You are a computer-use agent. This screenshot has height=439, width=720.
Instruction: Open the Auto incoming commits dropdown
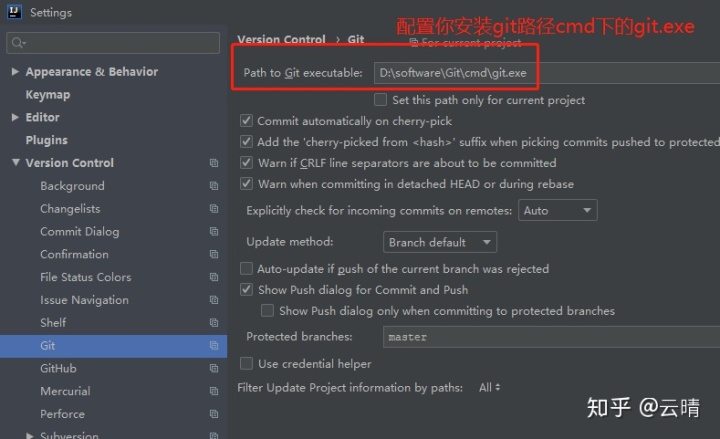557,210
